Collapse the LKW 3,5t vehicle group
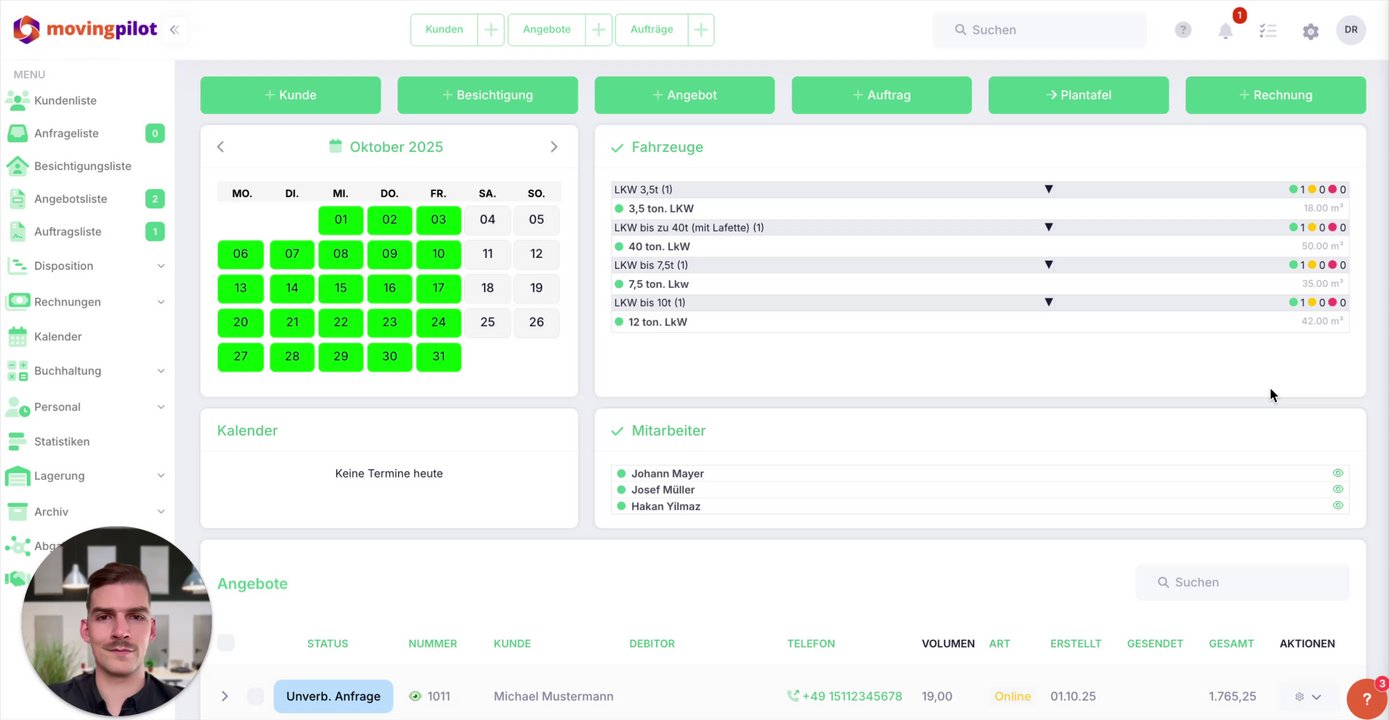 point(1049,189)
